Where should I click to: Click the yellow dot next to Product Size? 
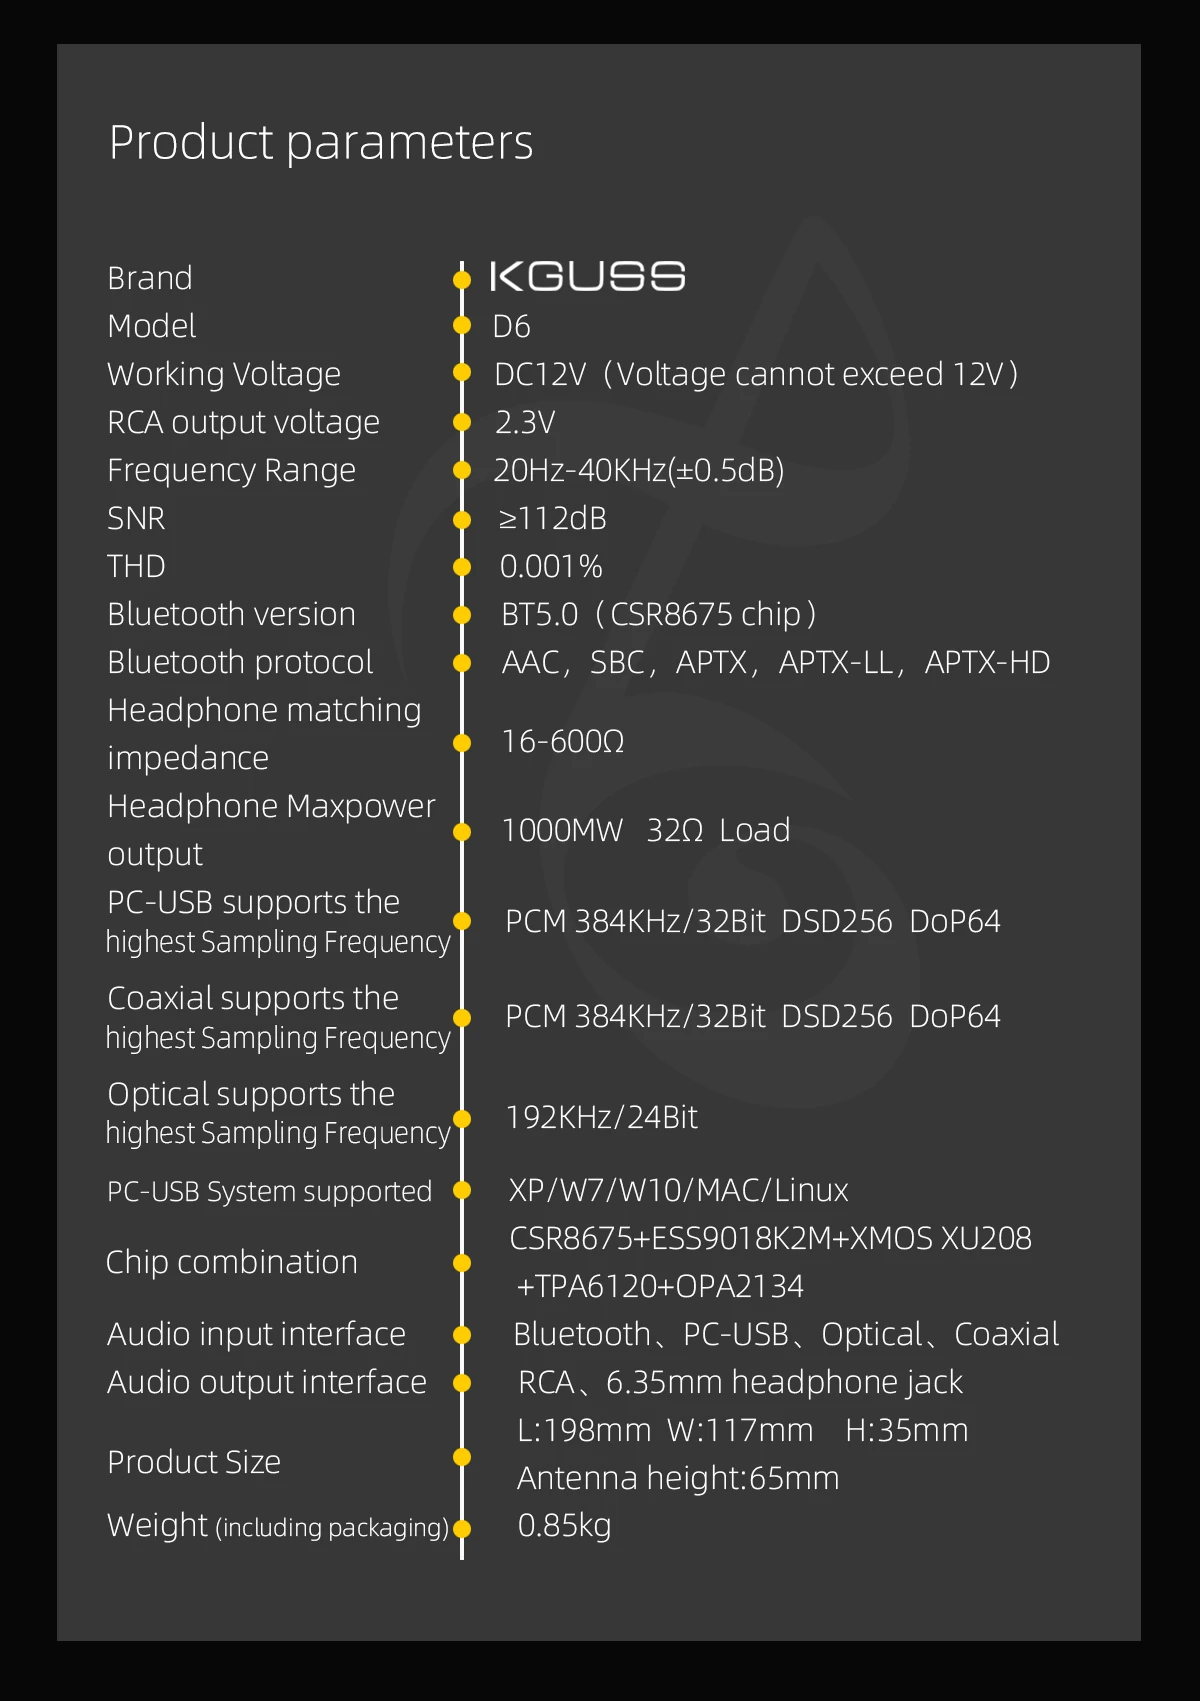click(x=462, y=1456)
